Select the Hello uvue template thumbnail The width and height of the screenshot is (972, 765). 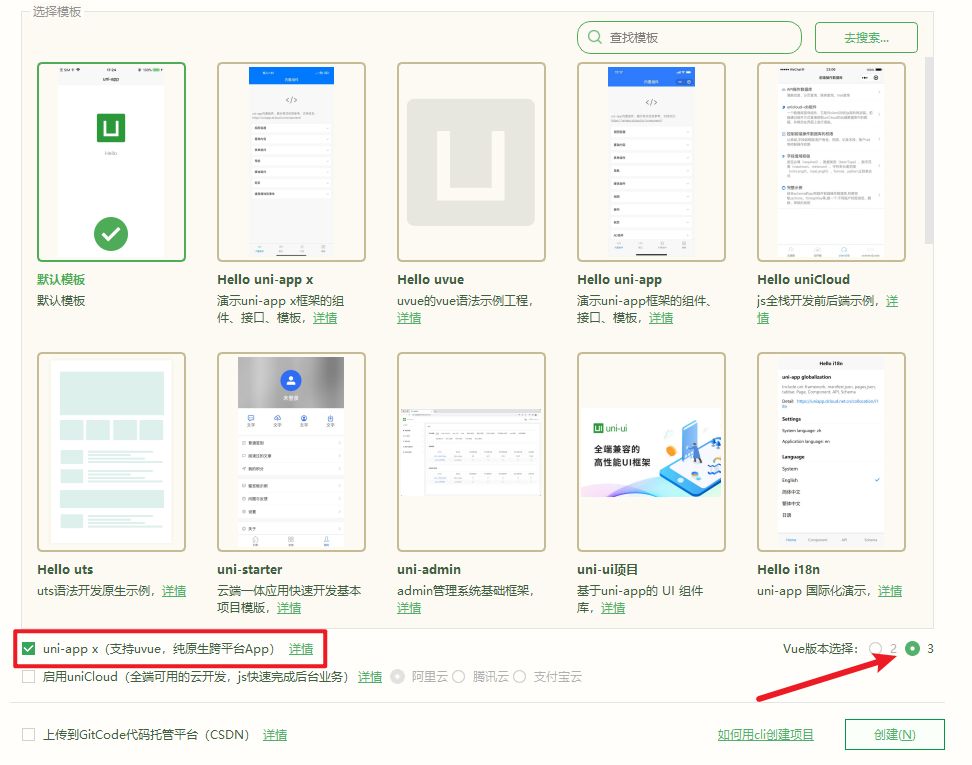coord(471,162)
